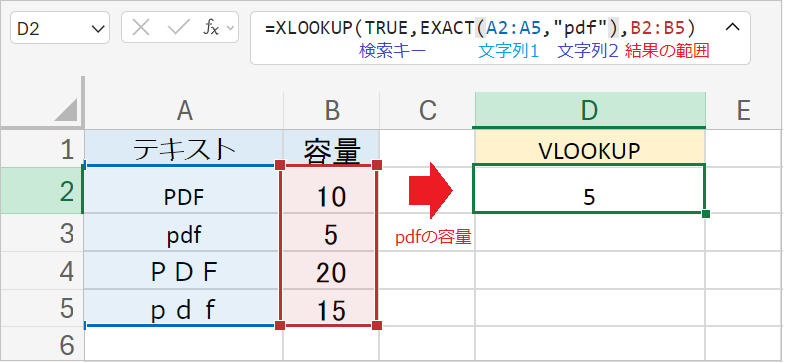Select cell B2 with value 10

point(330,191)
